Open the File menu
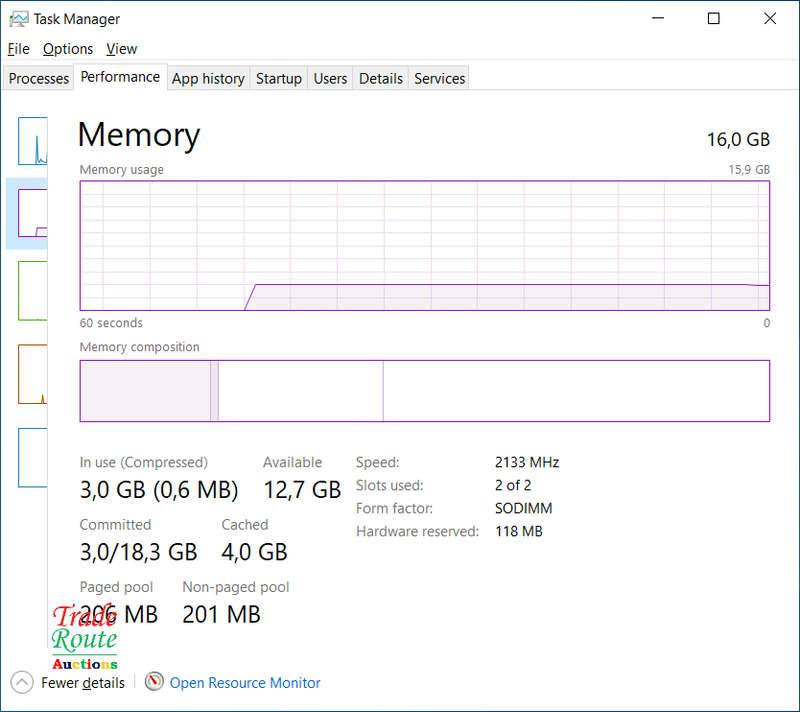This screenshot has height=712, width=800. (18, 49)
